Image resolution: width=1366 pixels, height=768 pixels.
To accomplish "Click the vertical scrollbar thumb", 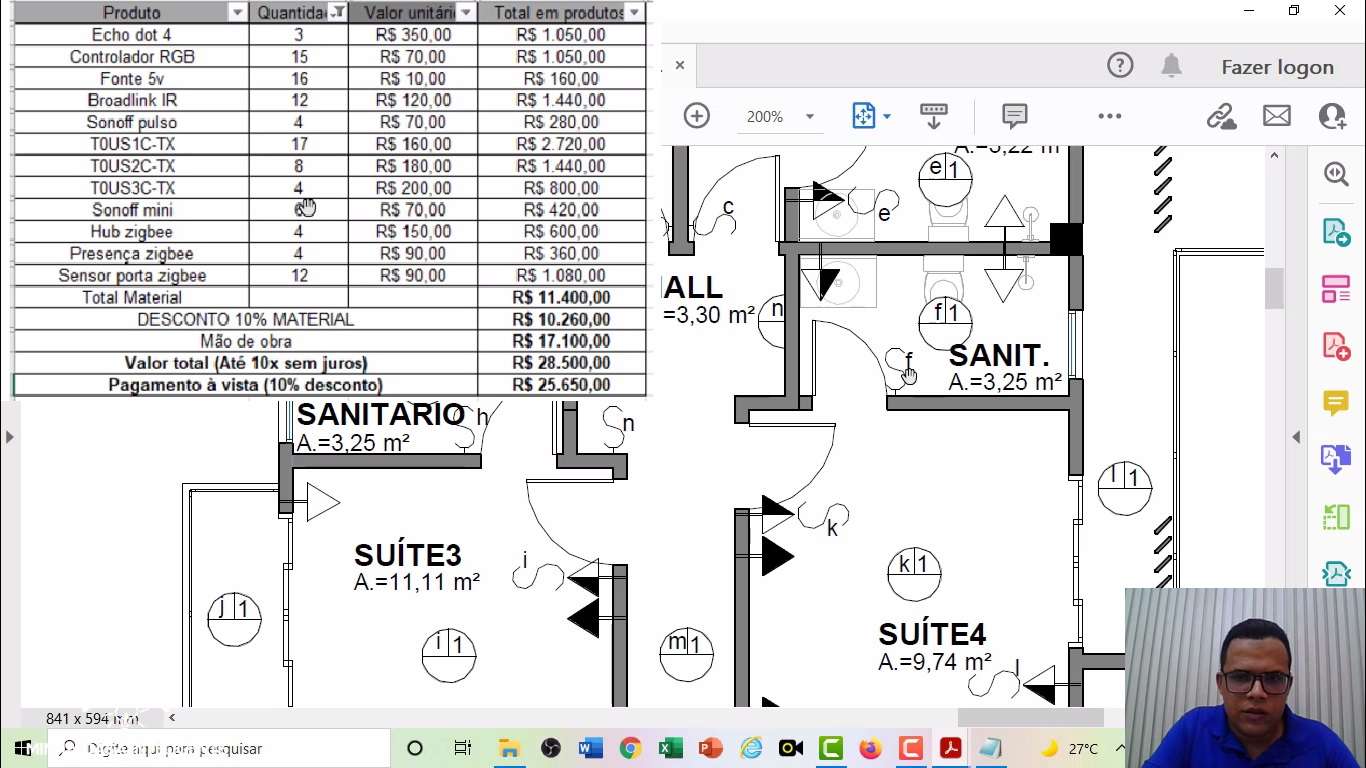I will point(1274,289).
